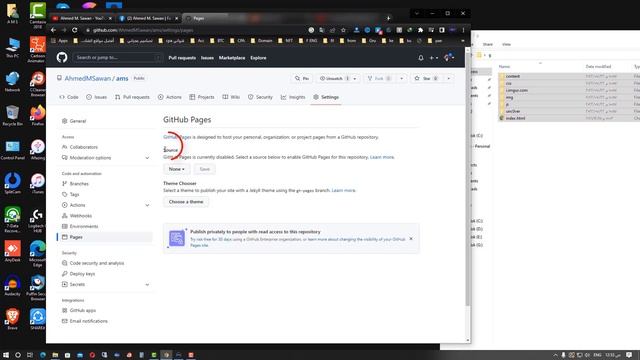Screen dimensions: 640x360
Task: Open the Recycle Bin desktop icon
Action: click(12, 115)
